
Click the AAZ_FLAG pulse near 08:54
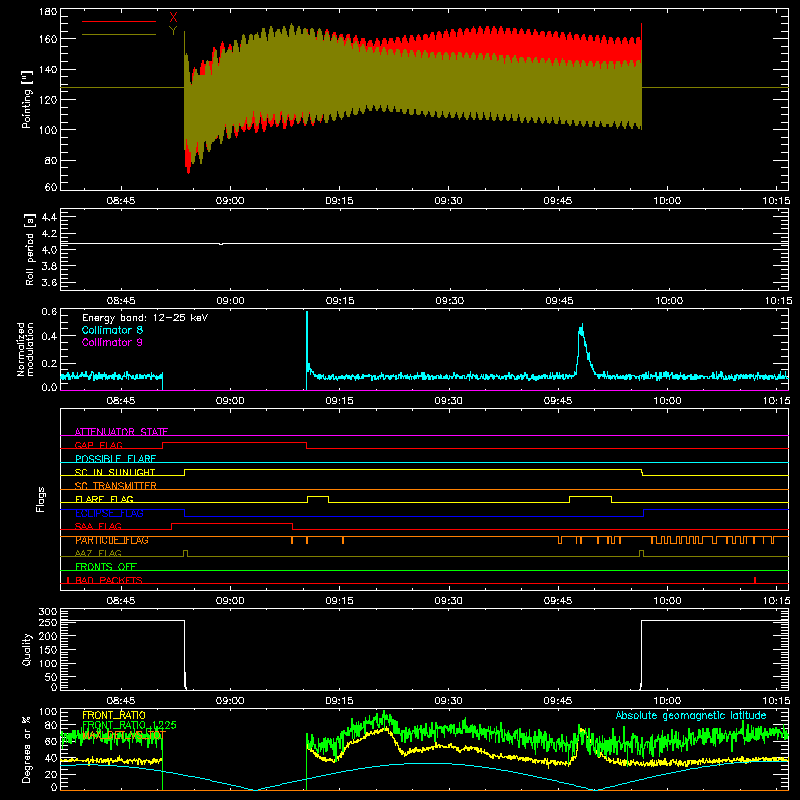coord(185,553)
